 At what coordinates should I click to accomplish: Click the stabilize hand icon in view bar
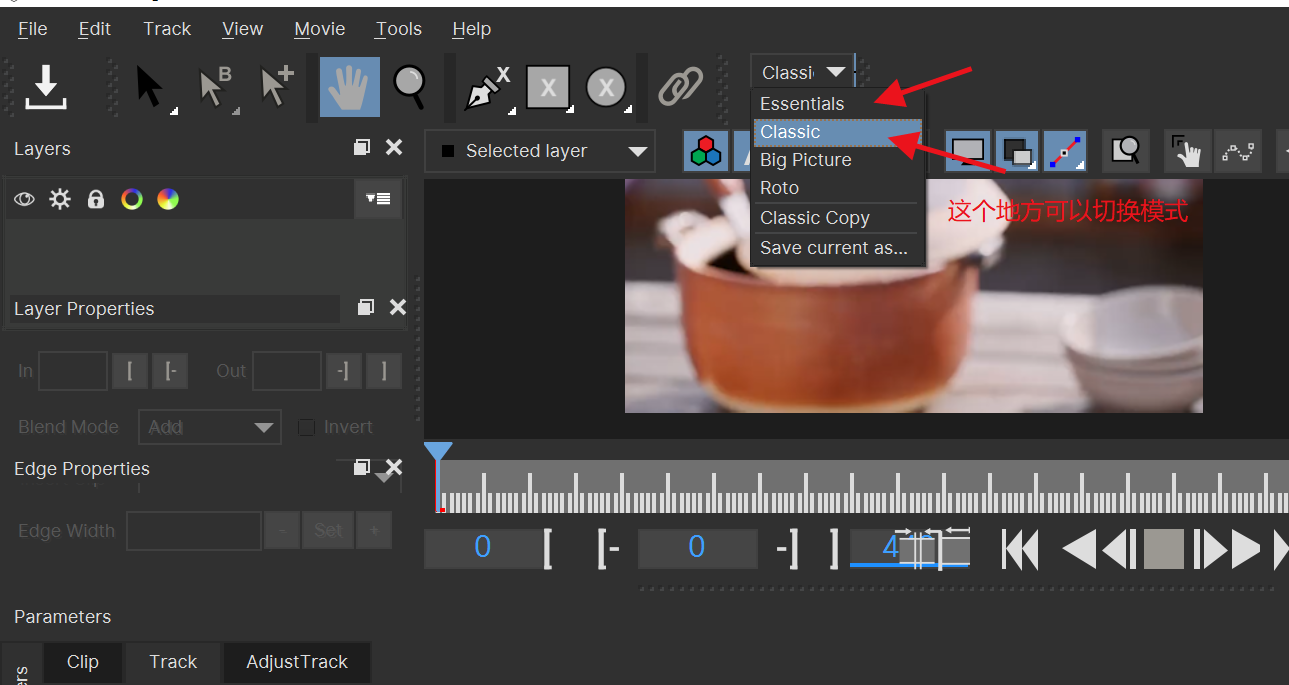coord(1187,151)
